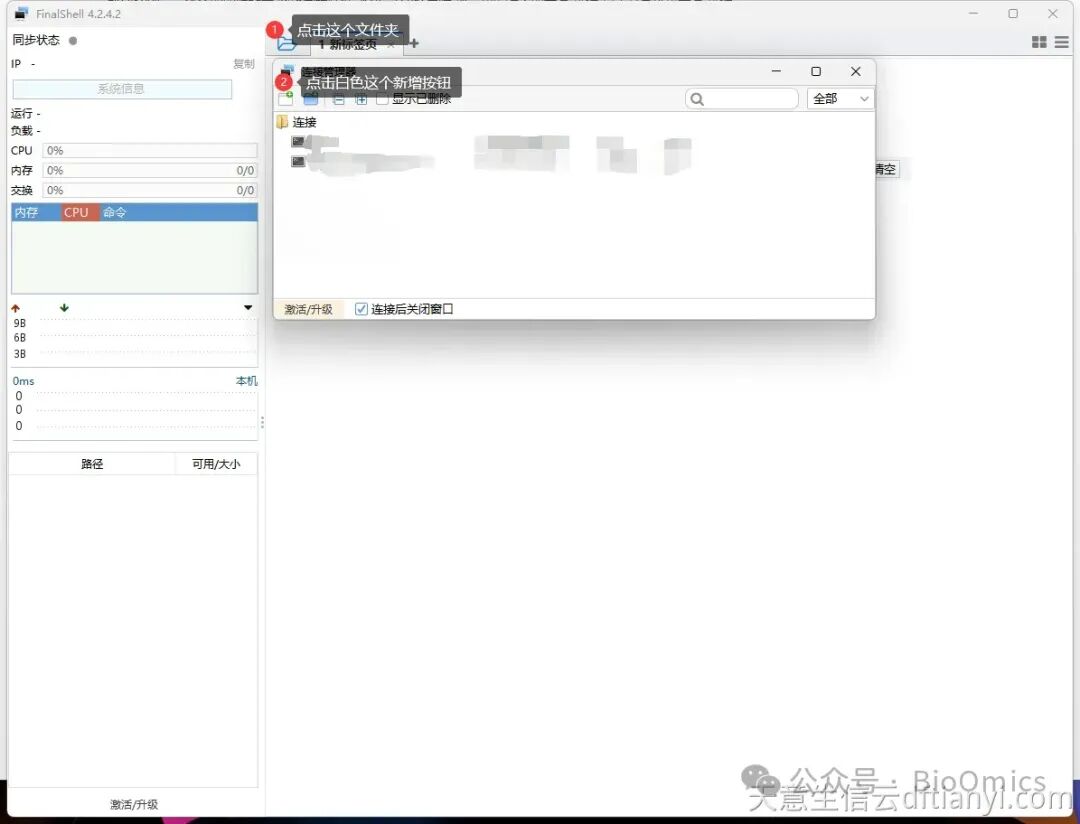Image resolution: width=1080 pixels, height=824 pixels.
Task: Open the hamburger menu at top right
Action: coord(1061,43)
